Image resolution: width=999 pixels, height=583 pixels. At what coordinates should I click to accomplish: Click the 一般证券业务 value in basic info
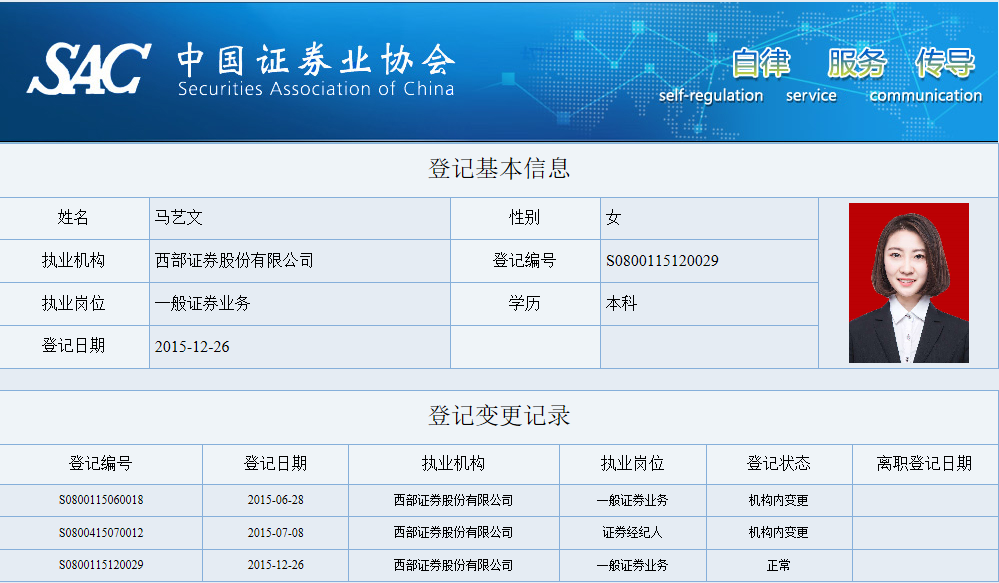click(x=203, y=304)
